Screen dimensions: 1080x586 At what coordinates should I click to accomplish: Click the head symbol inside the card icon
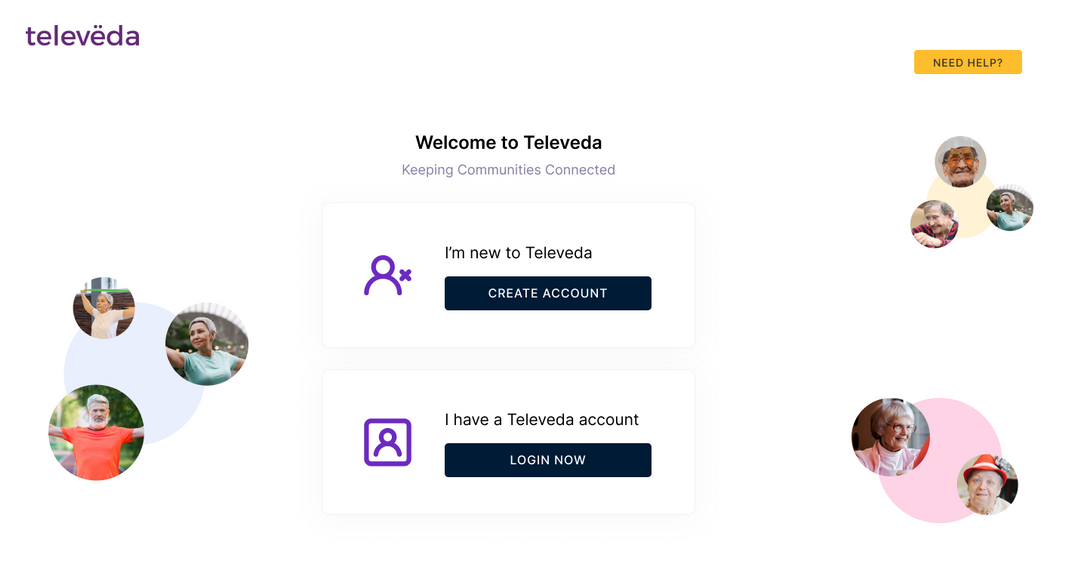click(387, 436)
